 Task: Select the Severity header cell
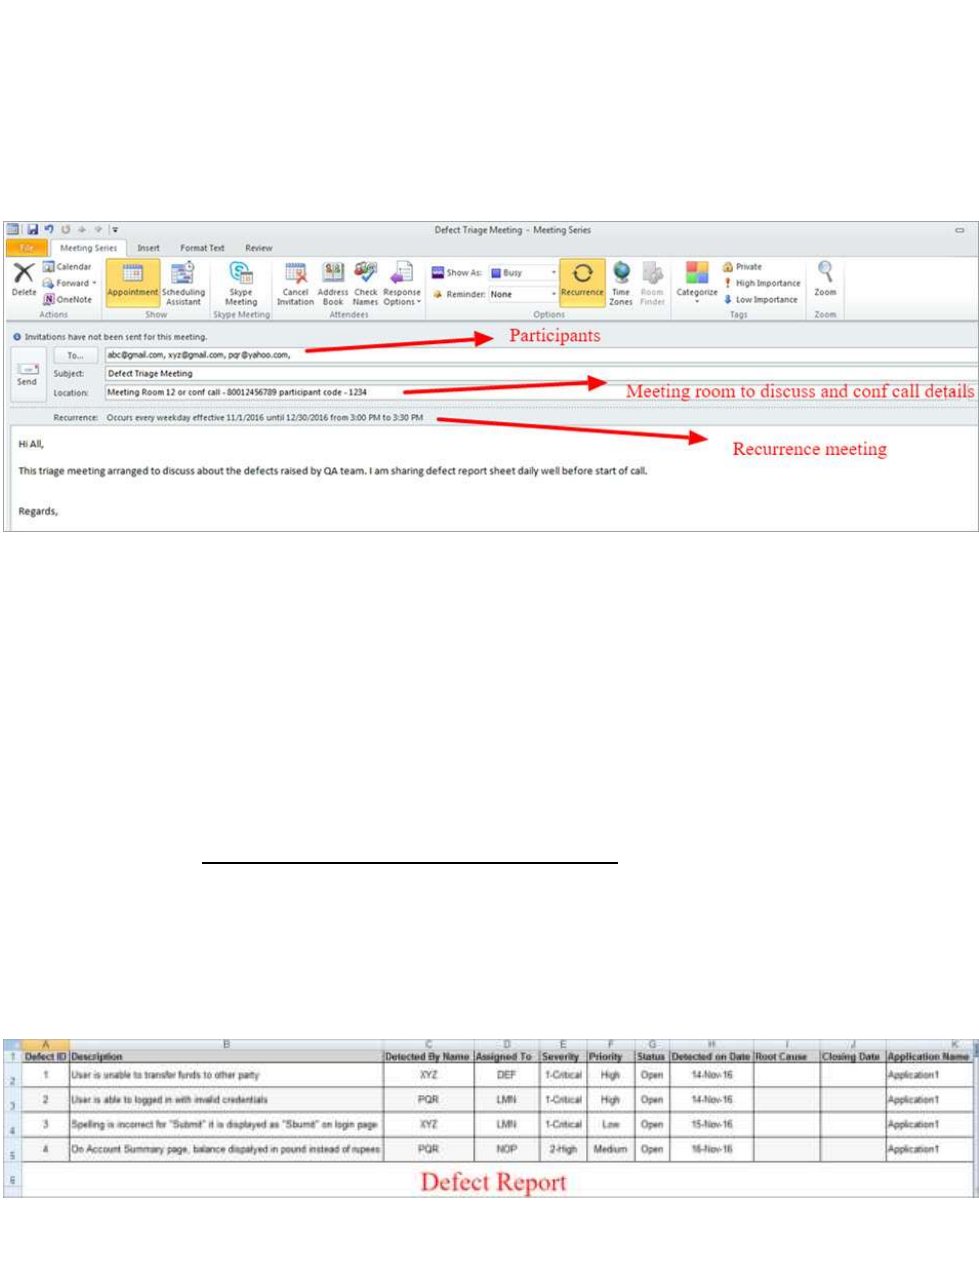(x=562, y=1056)
